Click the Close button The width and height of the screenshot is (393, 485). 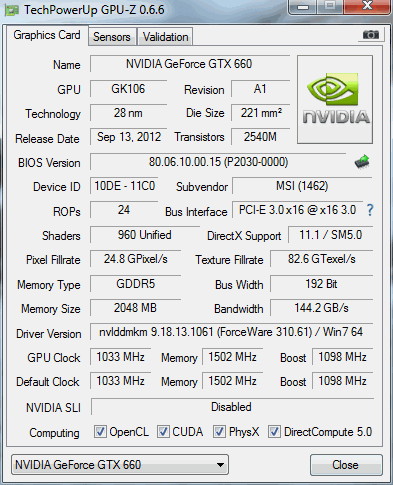tap(346, 465)
